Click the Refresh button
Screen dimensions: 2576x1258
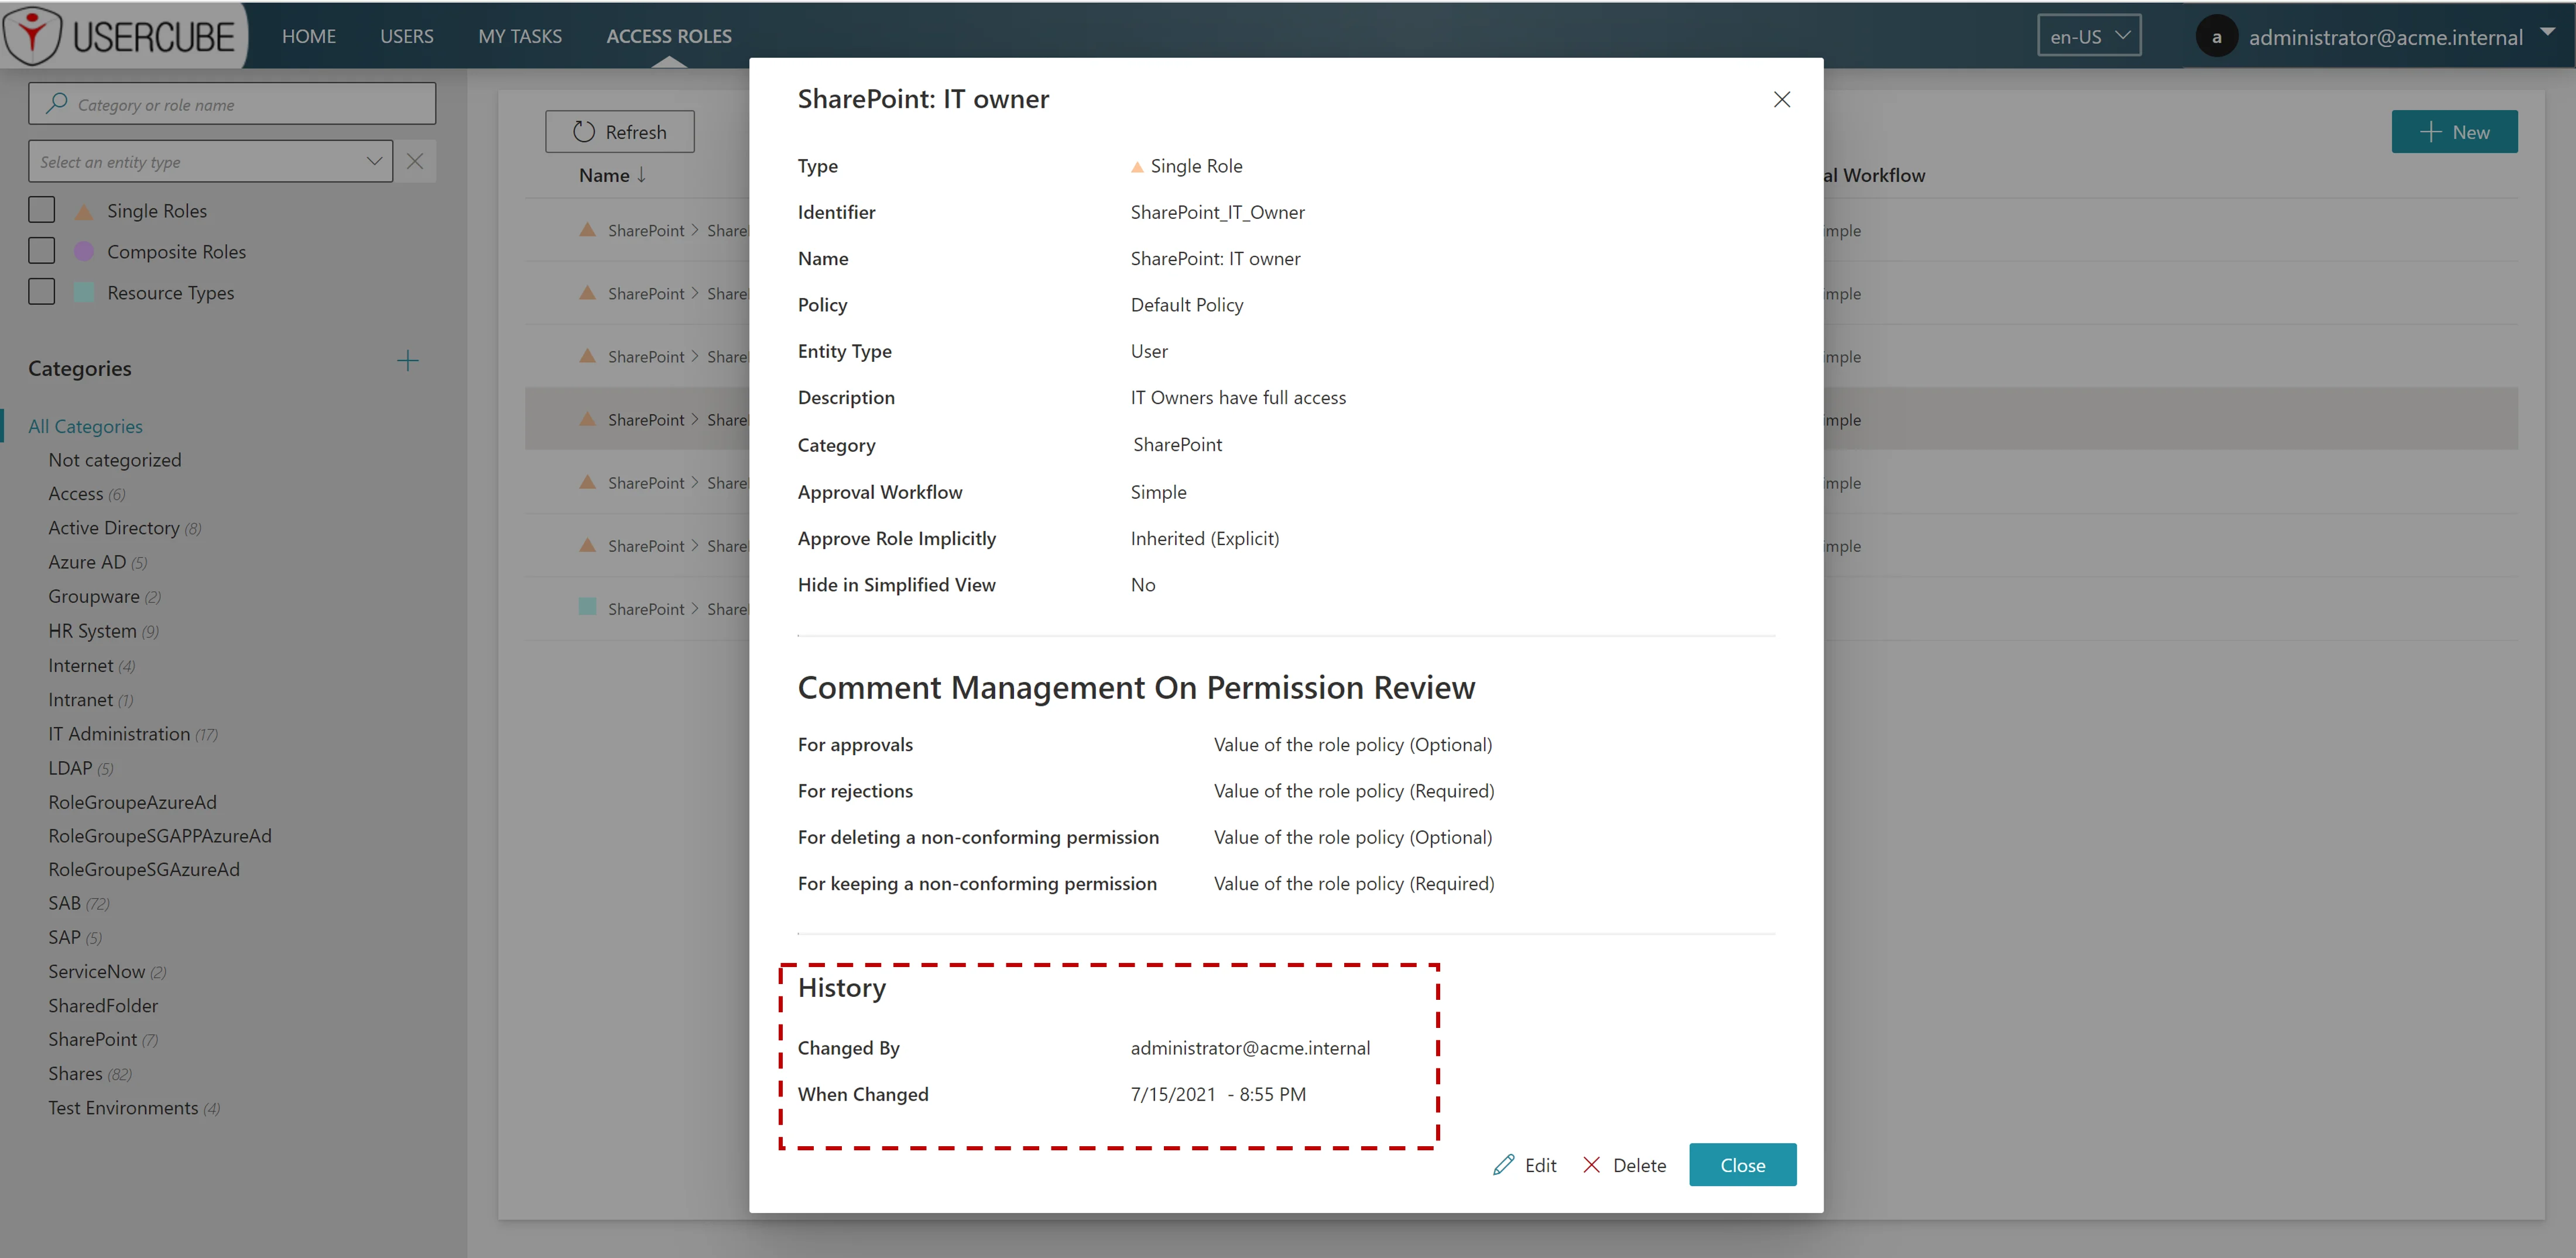620,132
